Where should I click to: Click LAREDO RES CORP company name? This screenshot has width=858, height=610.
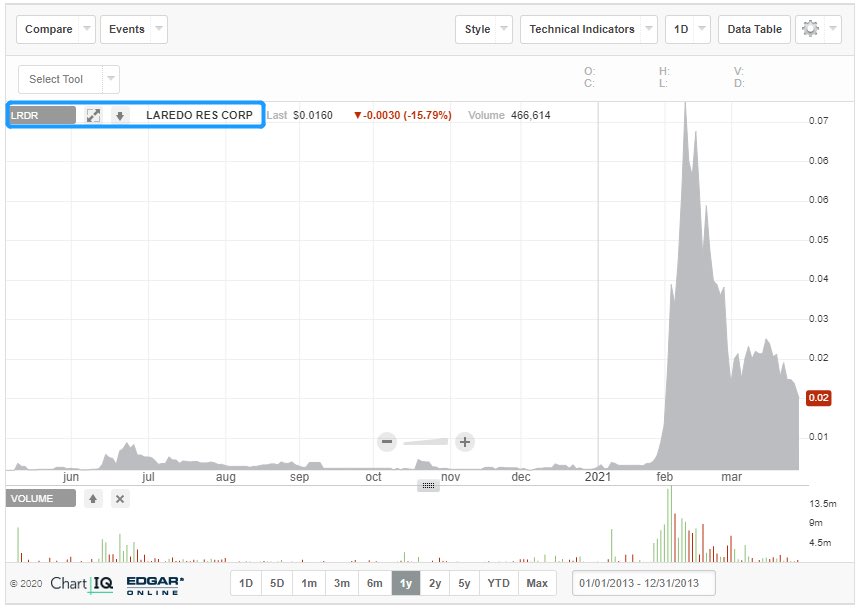coord(199,115)
